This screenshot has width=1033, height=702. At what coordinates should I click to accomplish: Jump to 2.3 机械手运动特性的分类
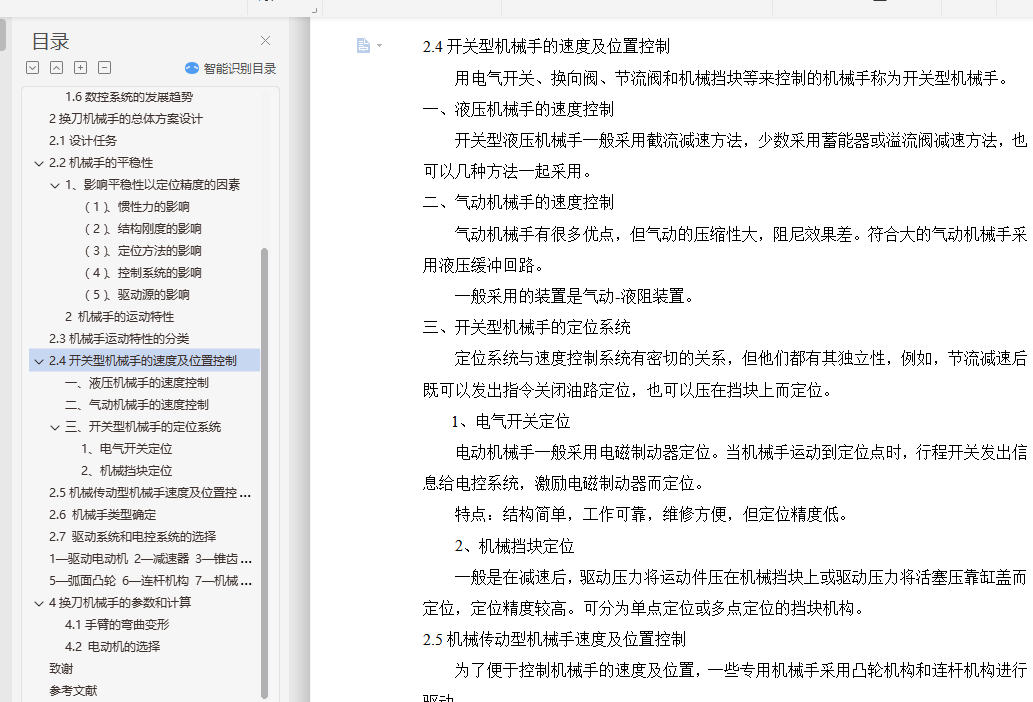119,338
